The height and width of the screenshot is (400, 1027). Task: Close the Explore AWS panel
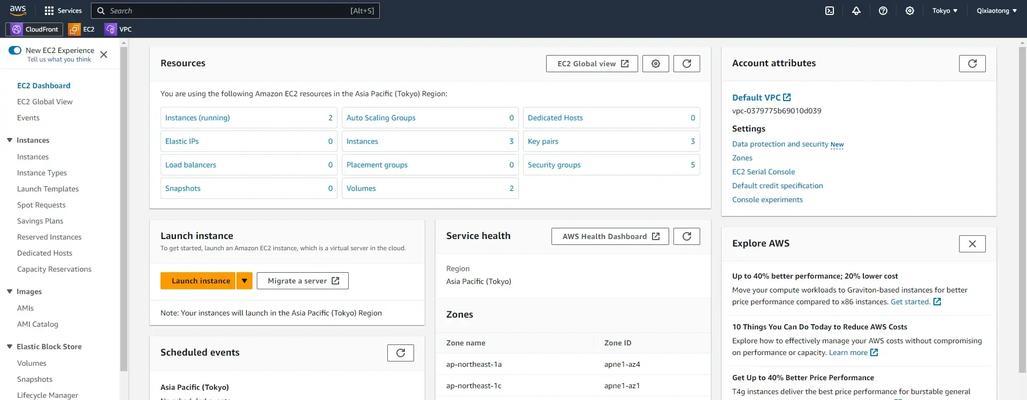[972, 244]
